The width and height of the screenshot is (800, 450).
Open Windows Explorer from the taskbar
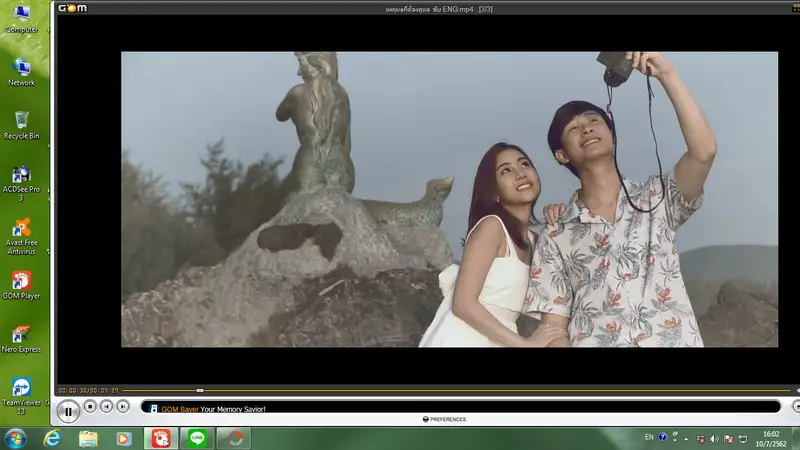point(88,438)
